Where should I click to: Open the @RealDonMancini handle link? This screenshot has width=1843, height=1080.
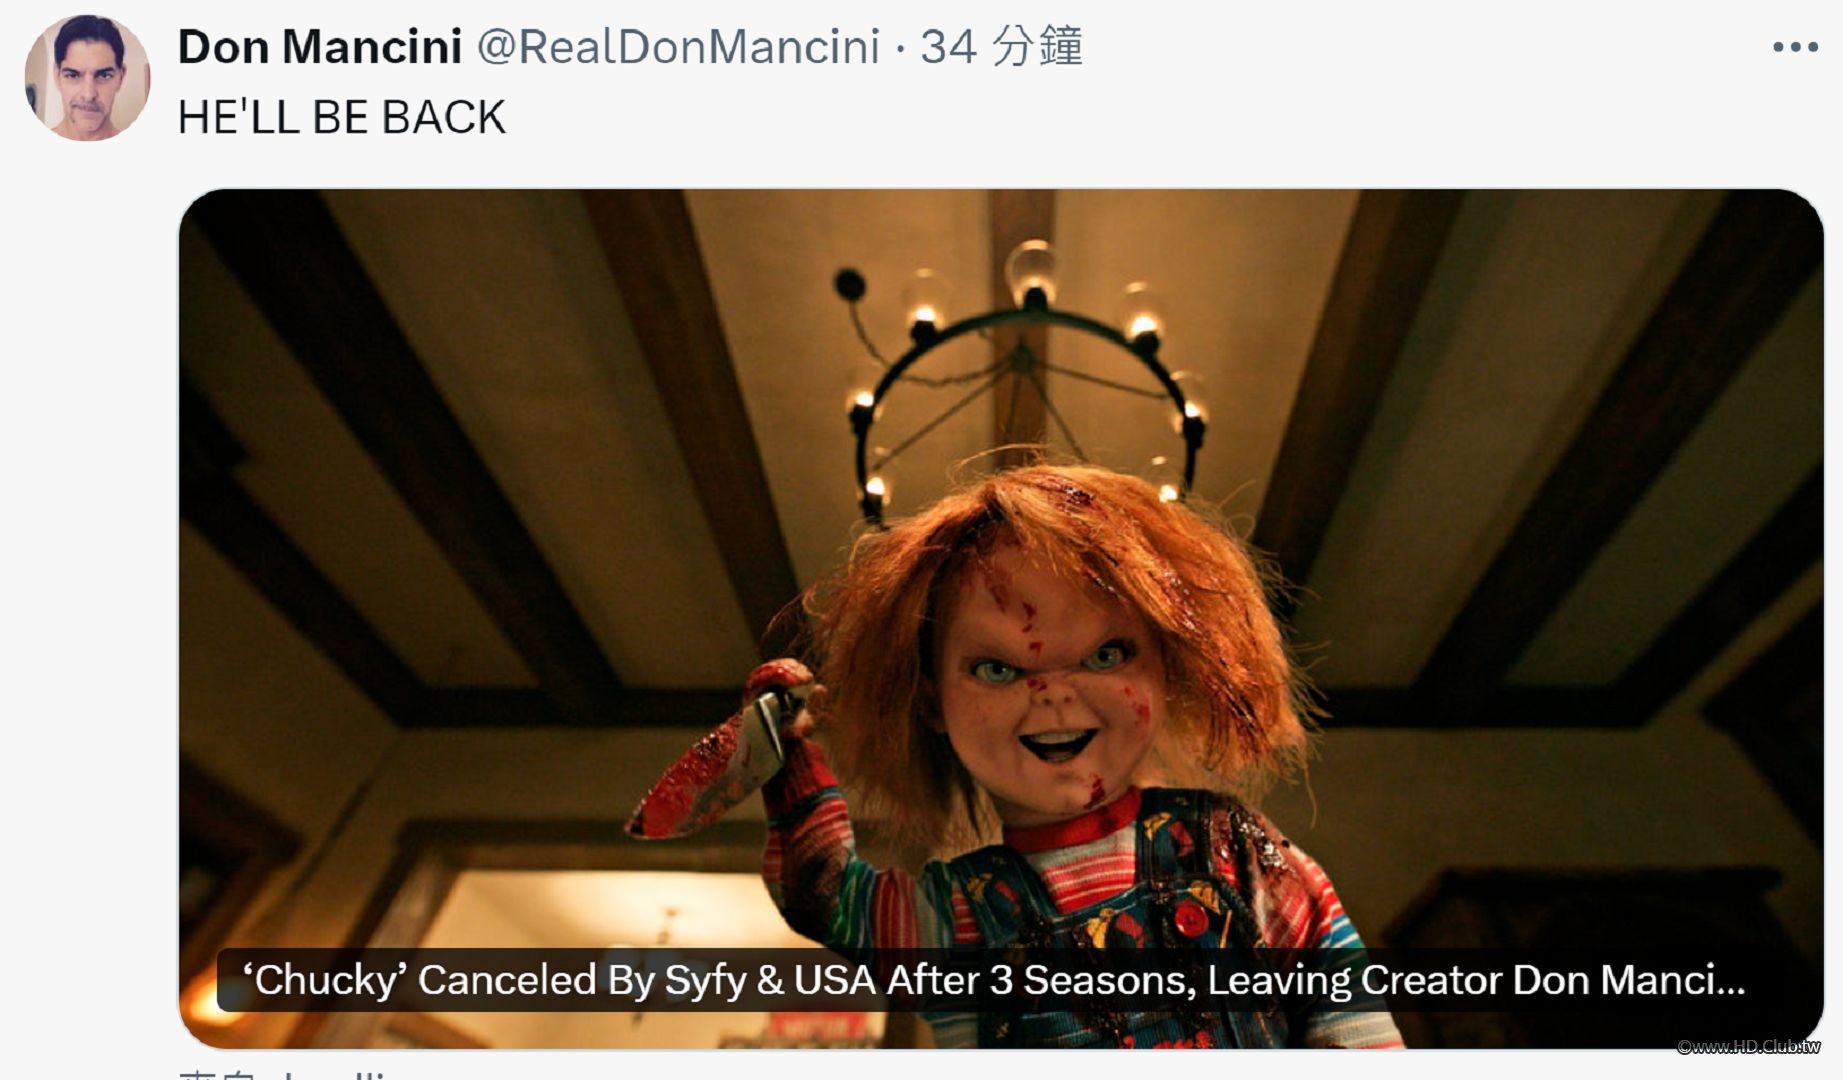click(678, 47)
